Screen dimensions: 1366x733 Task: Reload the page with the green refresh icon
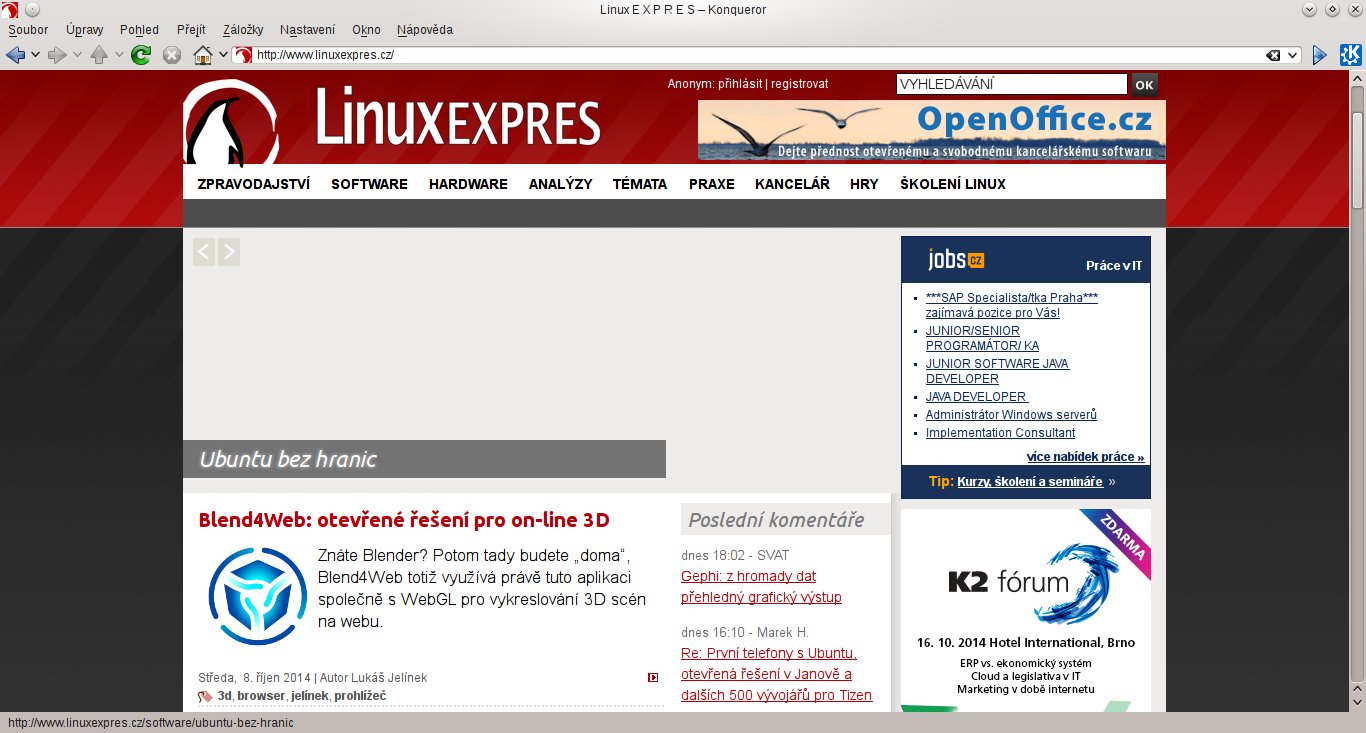141,55
